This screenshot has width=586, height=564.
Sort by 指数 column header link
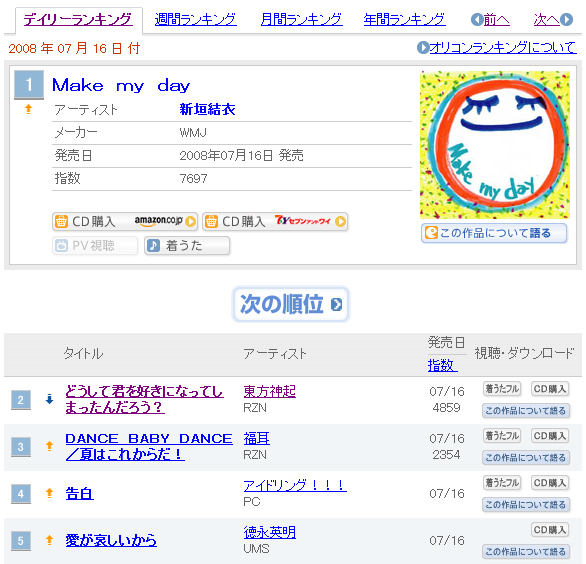442,365
